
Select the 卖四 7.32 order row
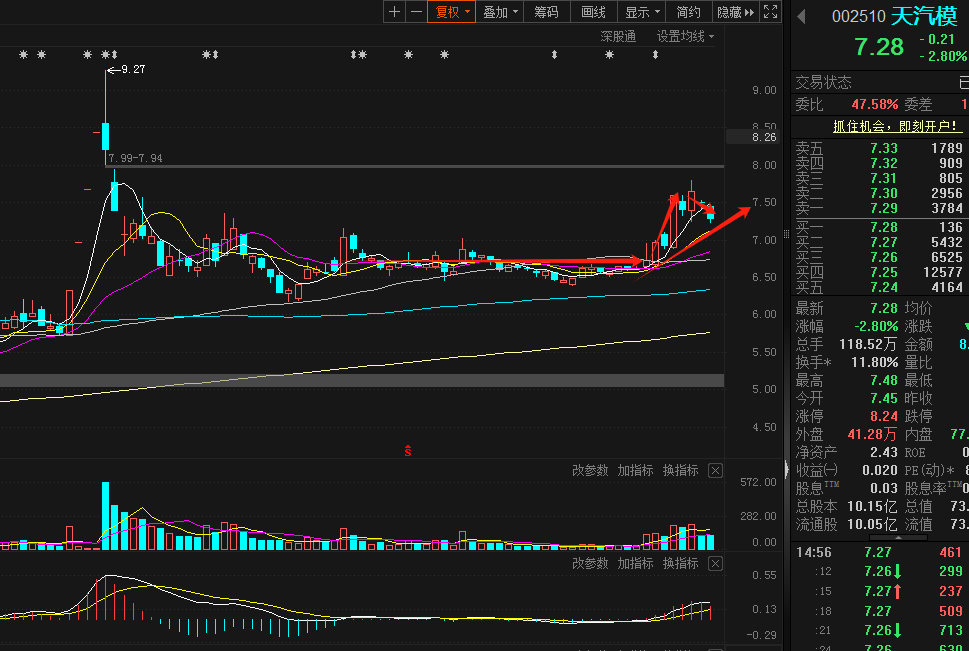[x=880, y=163]
